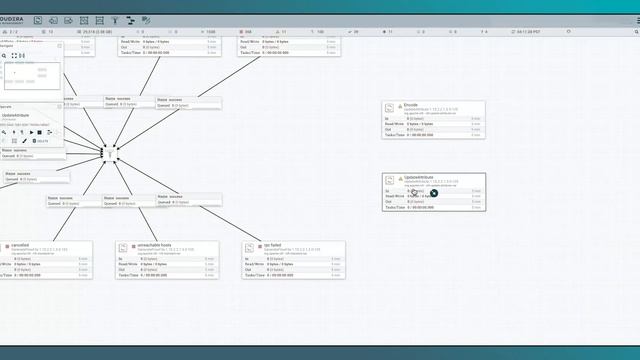Open the global hamburger menu

pyautogui.click(x=638, y=20)
